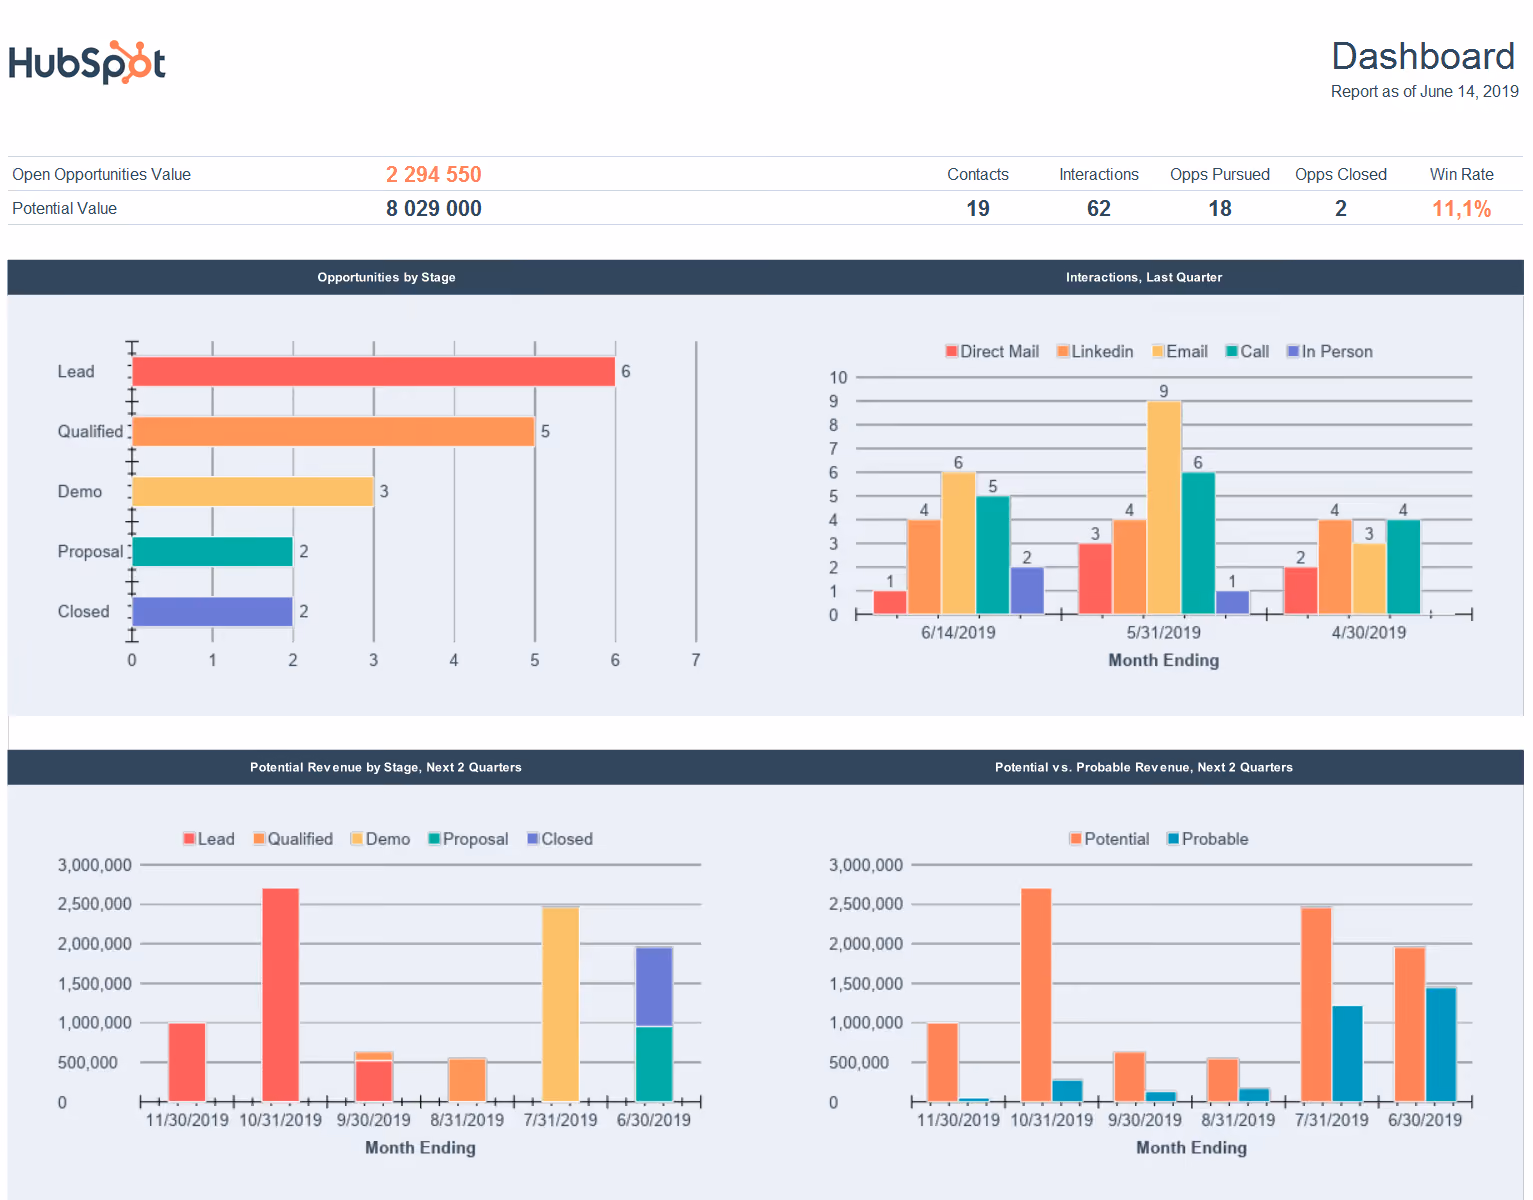
Task: Click the Proposal legend swatch in Revenue by Stage
Action: [x=434, y=838]
